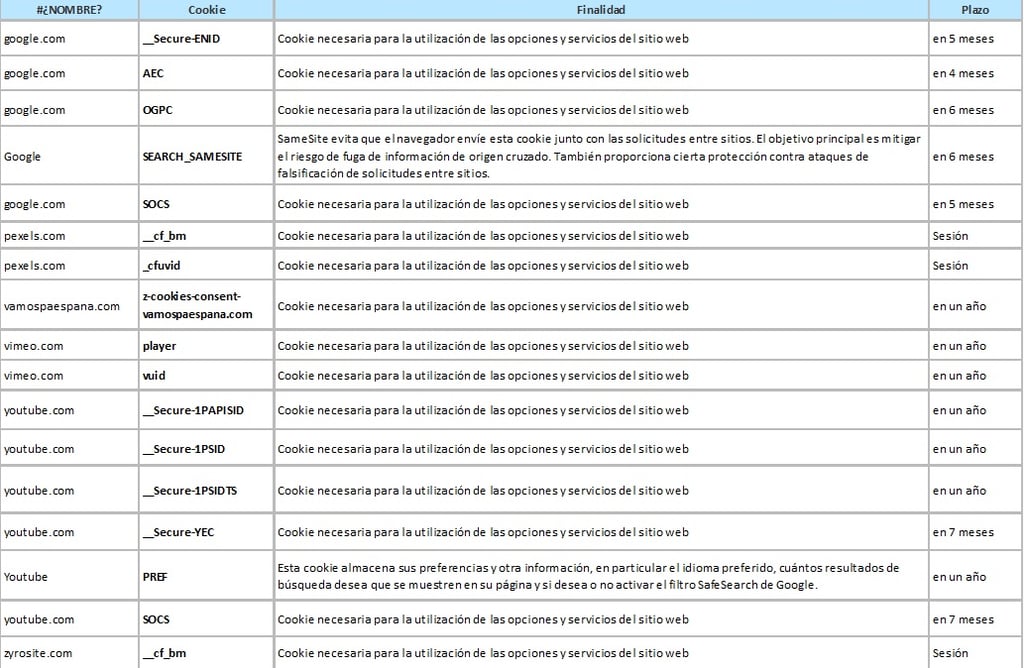Select the vamospaespana.com domain cell
The height and width of the screenshot is (668, 1024).
(x=69, y=306)
